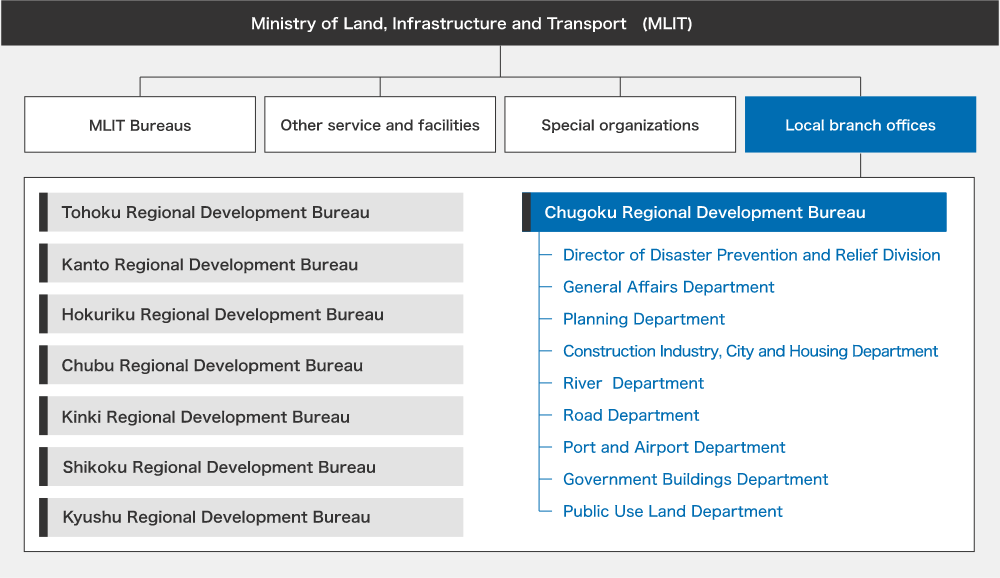Open Public Use Land Department

click(672, 511)
